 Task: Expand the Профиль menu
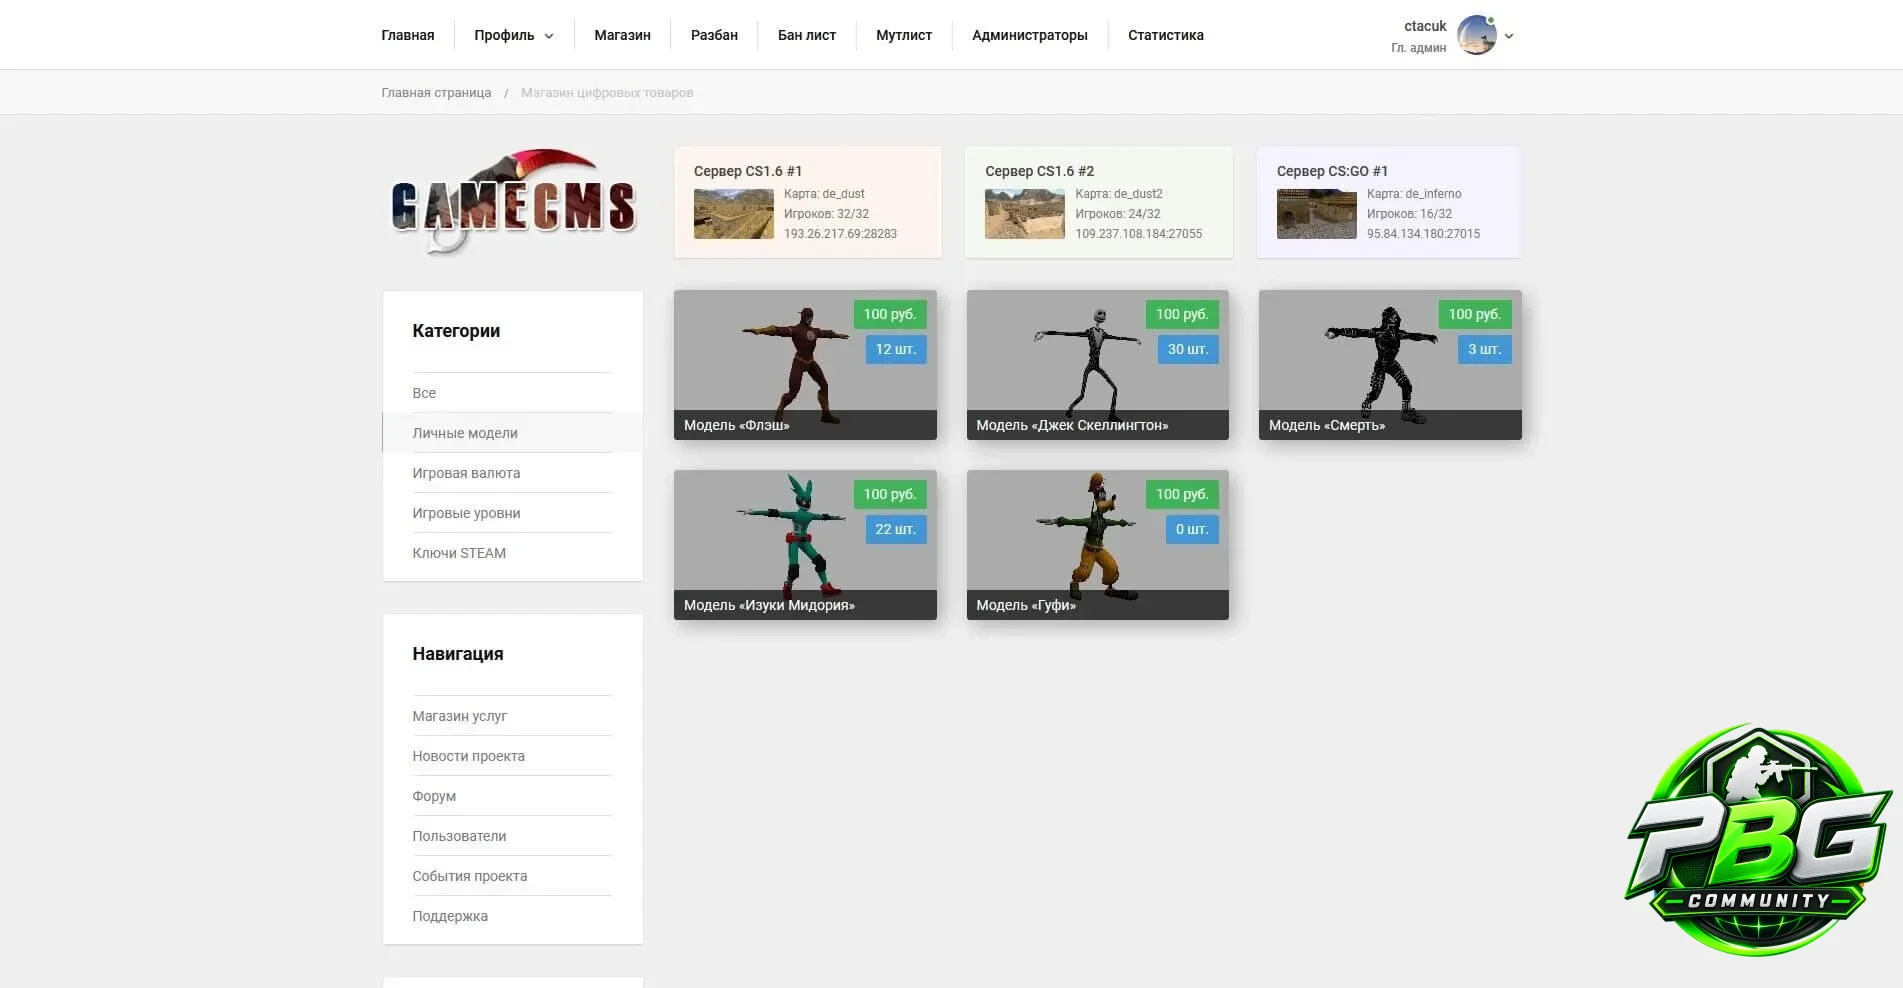pos(514,35)
